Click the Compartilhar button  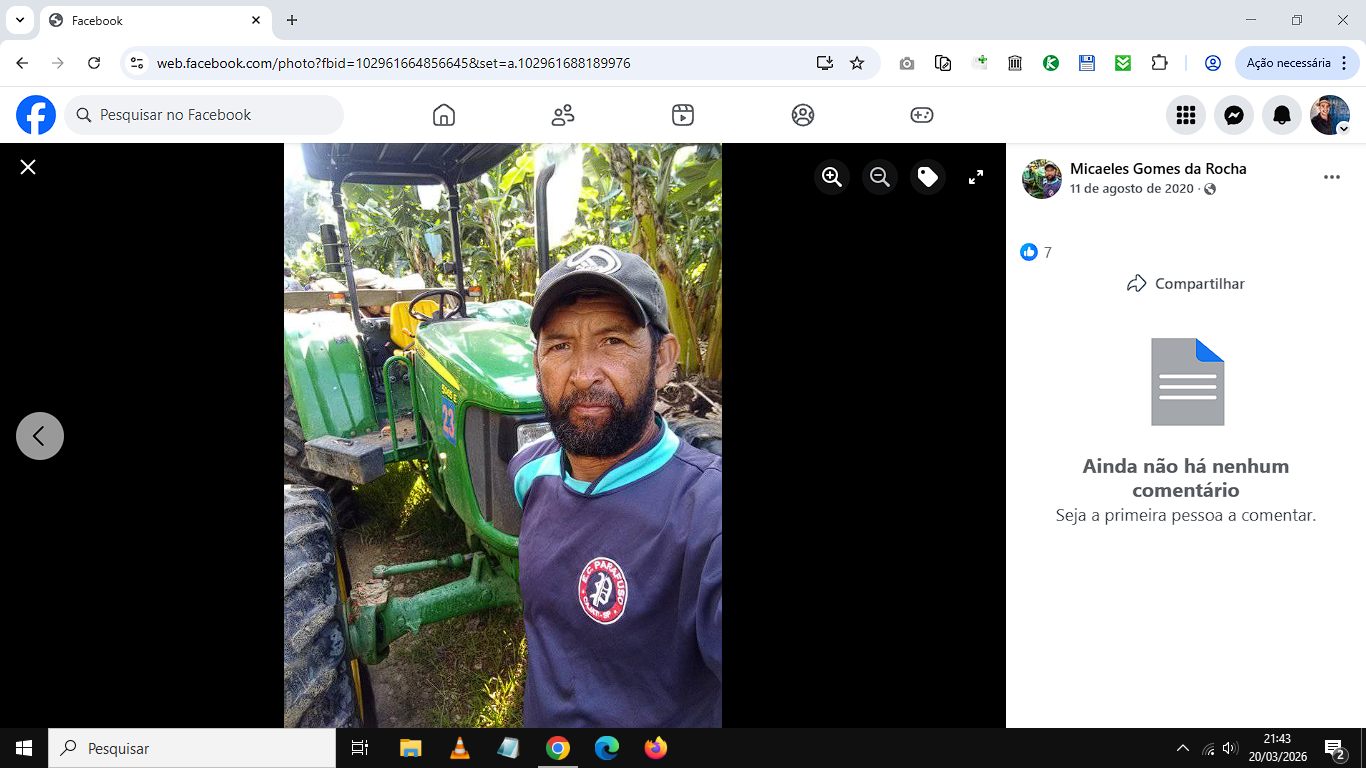pyautogui.click(x=1186, y=283)
